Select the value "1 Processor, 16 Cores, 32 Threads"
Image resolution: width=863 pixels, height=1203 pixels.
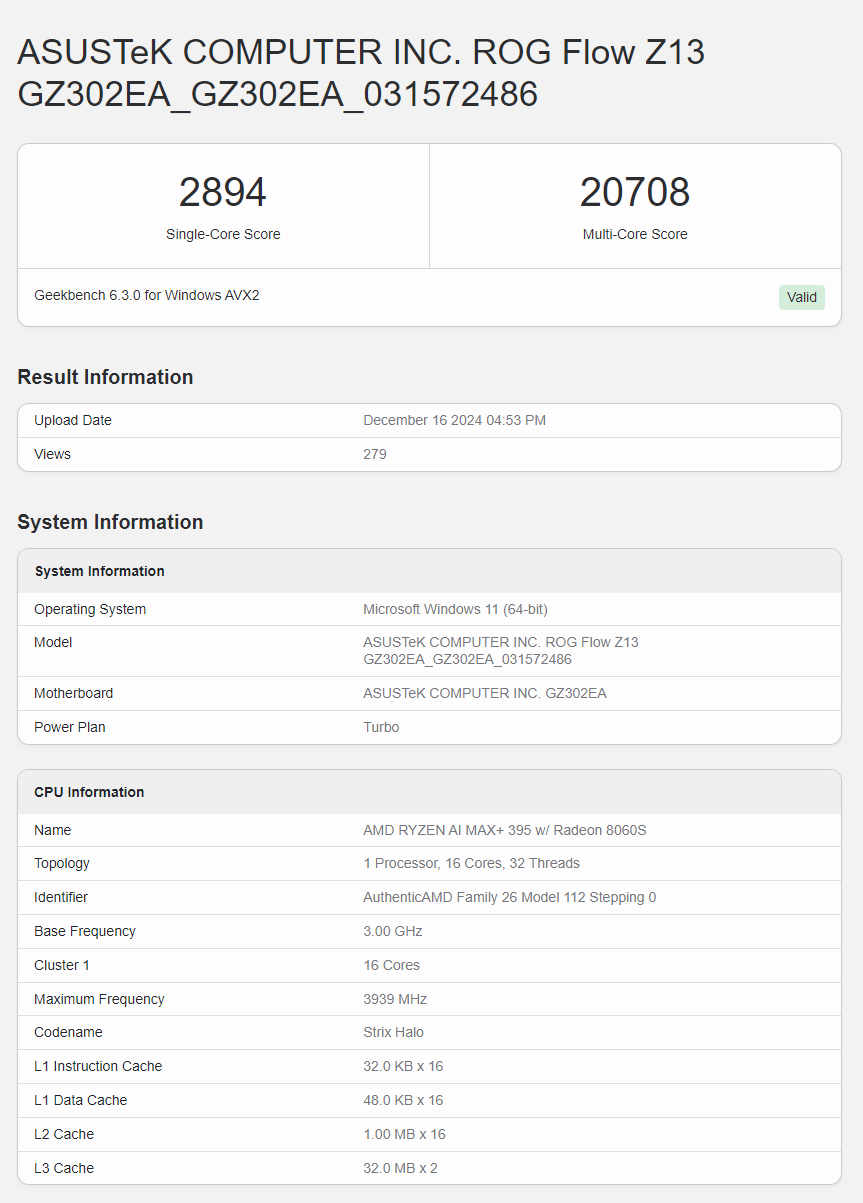[x=472, y=863]
